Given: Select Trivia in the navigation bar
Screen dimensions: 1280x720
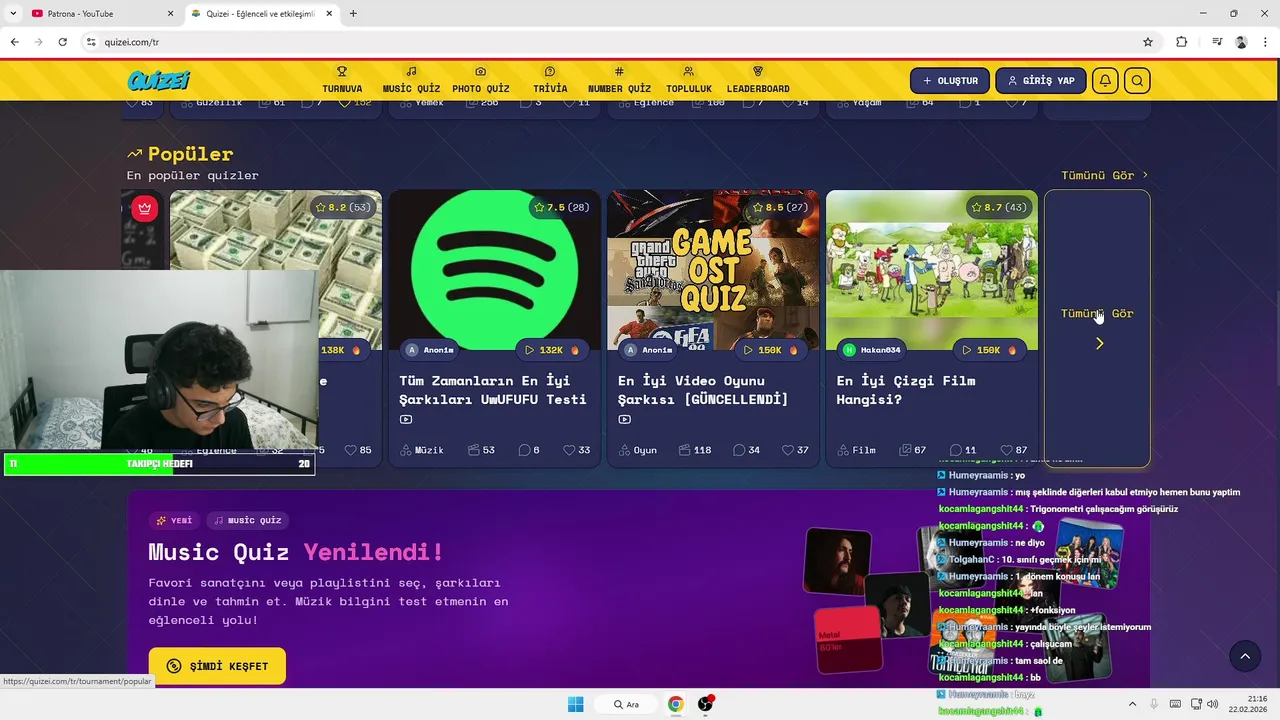Looking at the screenshot, I should coord(550,80).
